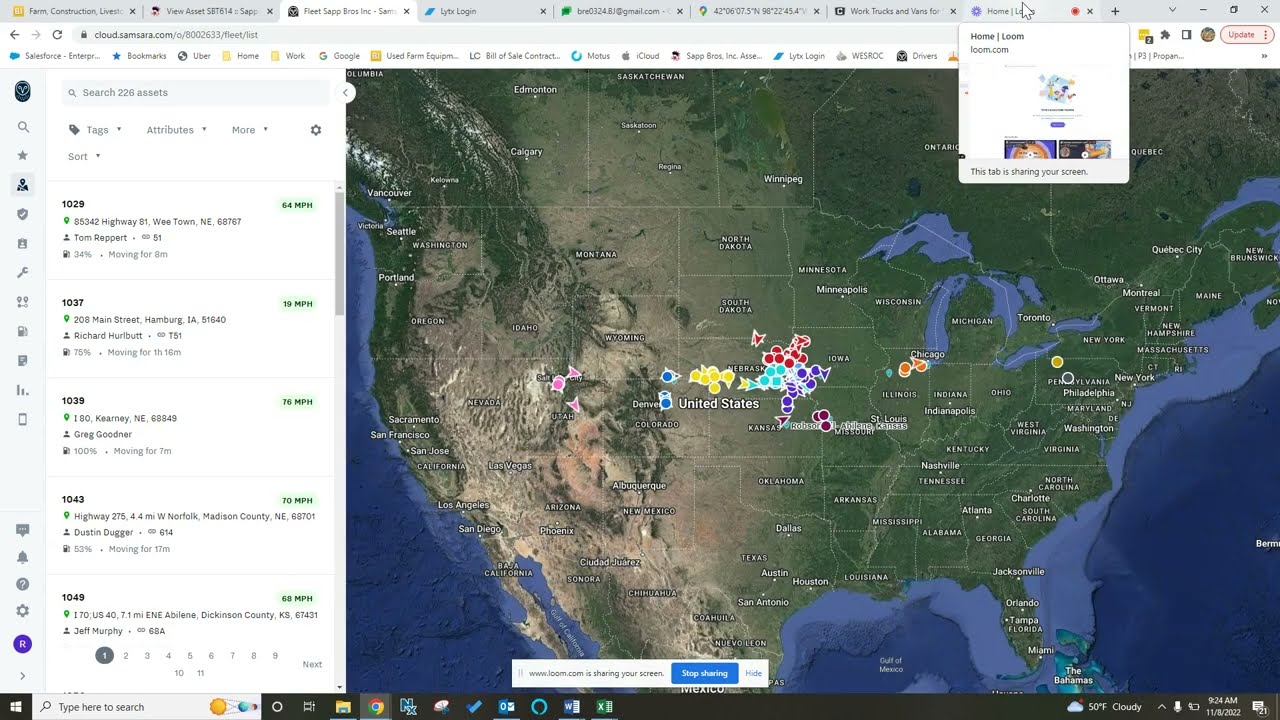This screenshot has width=1280, height=720.
Task: Open the Reports bar chart icon in sidebar
Action: [x=23, y=390]
